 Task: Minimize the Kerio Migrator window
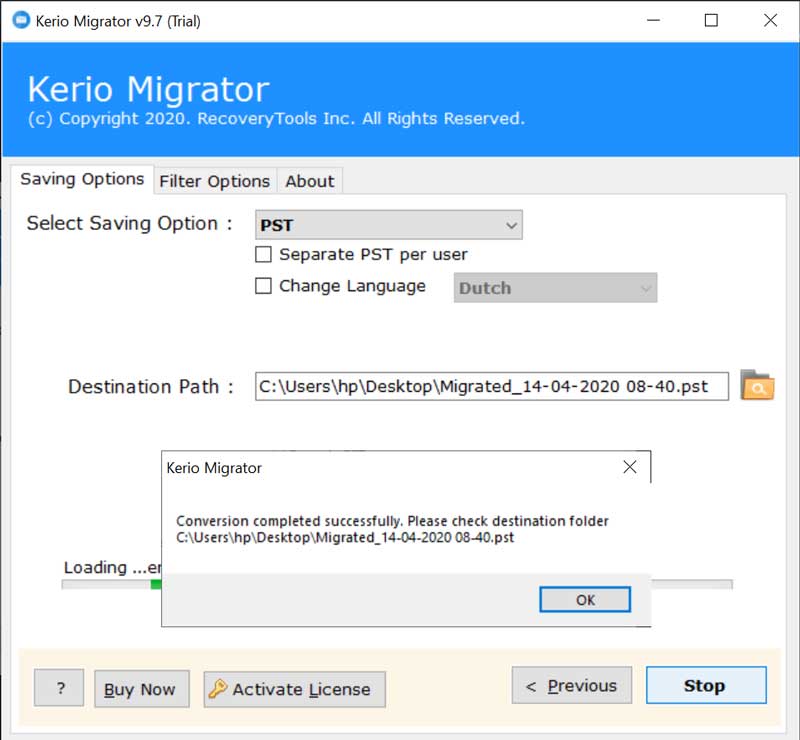point(654,20)
